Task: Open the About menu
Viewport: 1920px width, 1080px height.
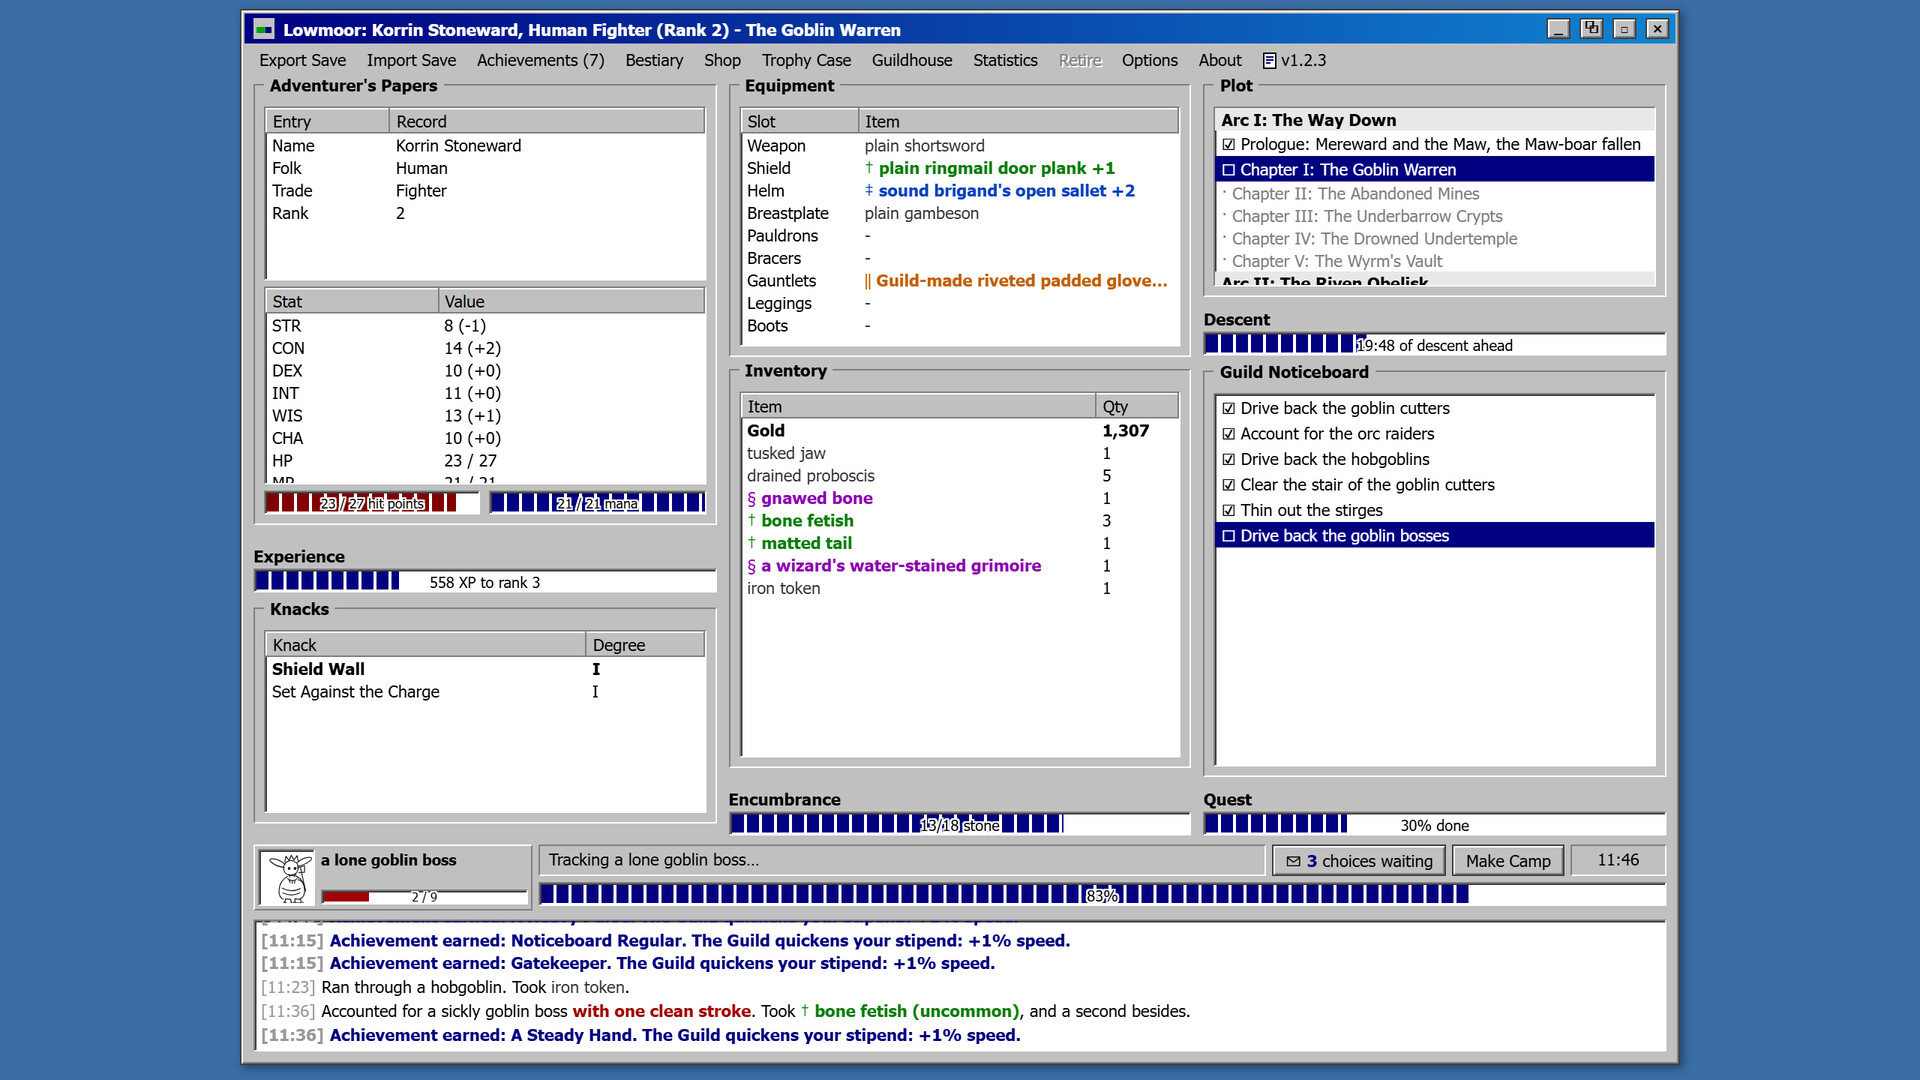Action: tap(1220, 60)
